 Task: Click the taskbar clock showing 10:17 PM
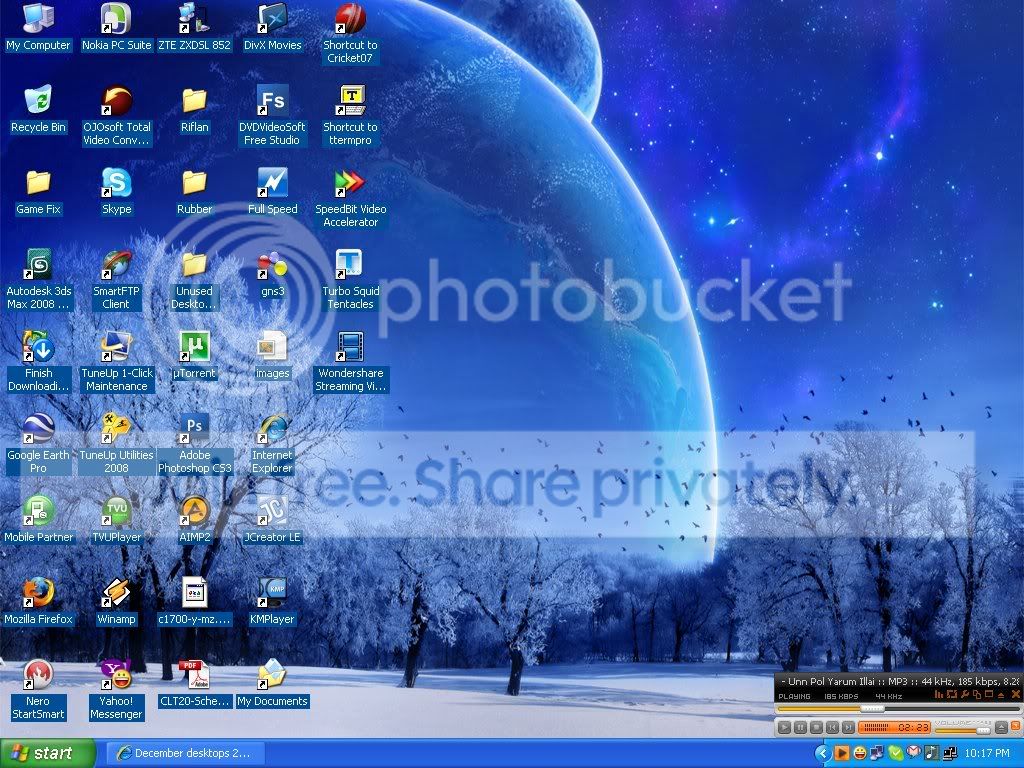point(987,753)
